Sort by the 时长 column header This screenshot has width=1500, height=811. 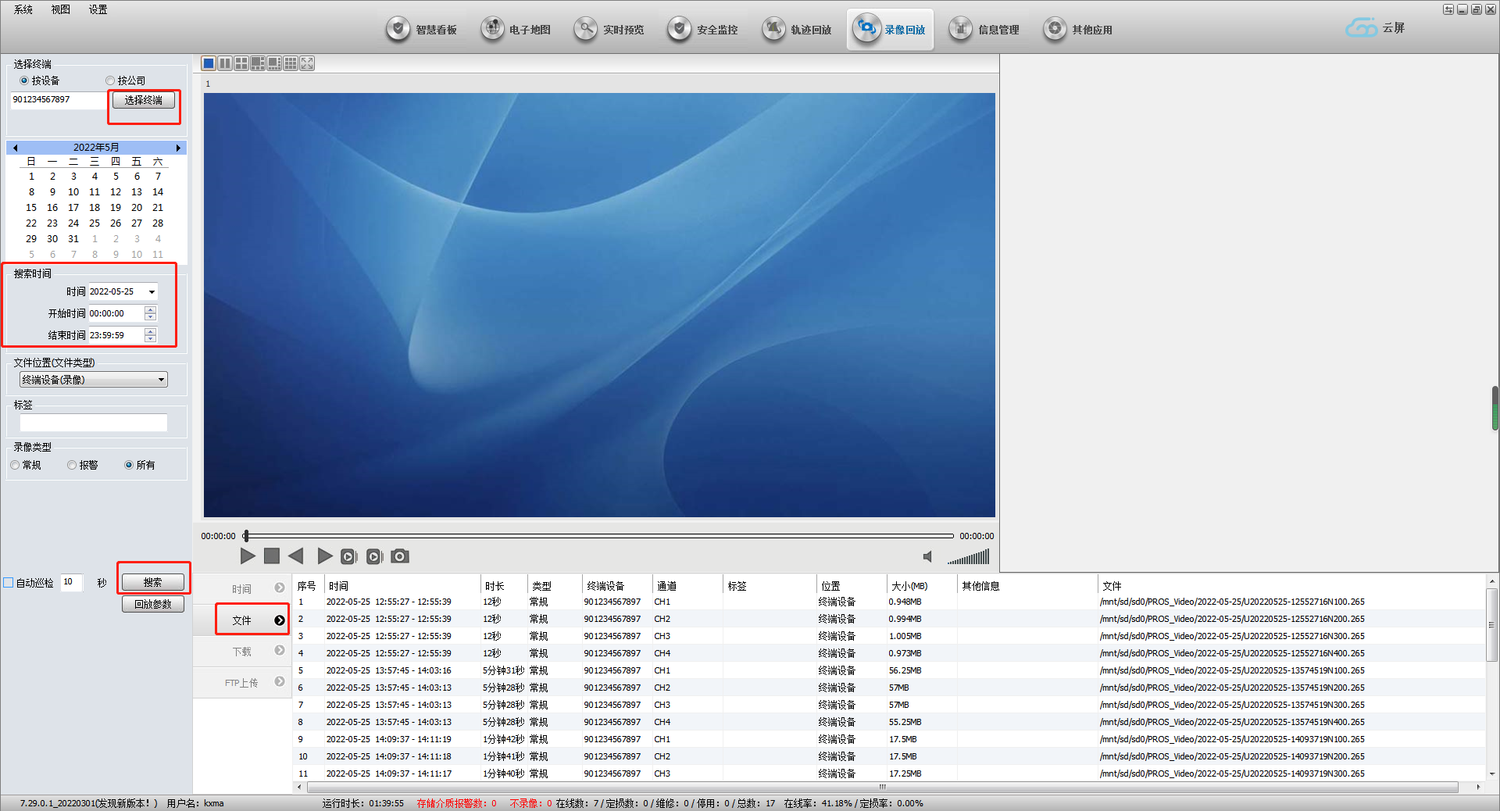504,586
